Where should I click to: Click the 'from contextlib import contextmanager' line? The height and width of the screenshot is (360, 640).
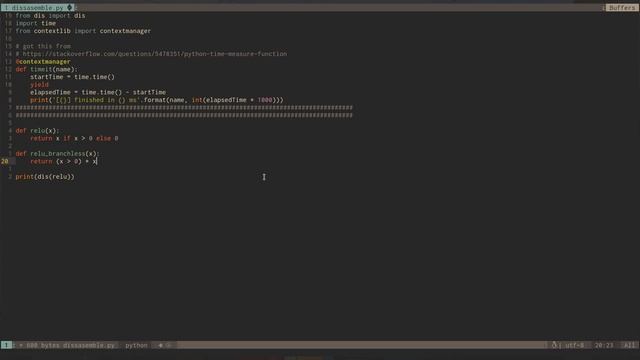pyautogui.click(x=83, y=31)
